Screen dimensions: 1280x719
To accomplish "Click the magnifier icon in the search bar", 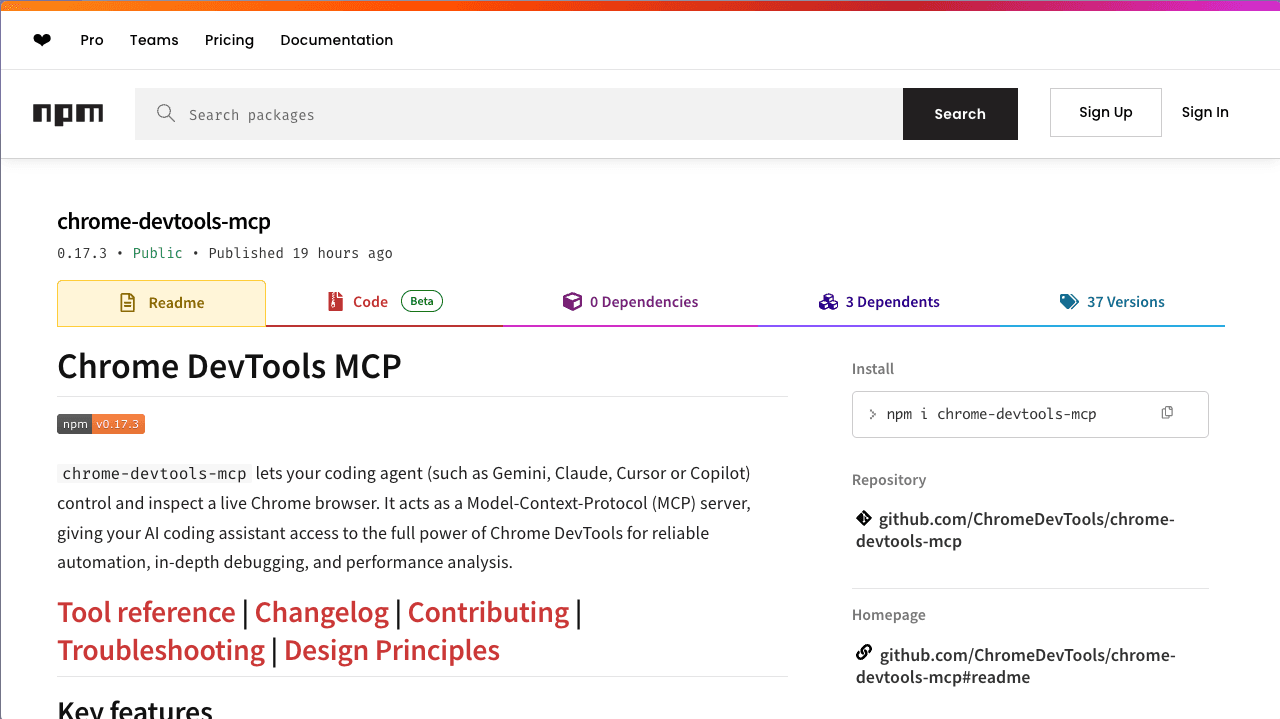I will tap(166, 113).
